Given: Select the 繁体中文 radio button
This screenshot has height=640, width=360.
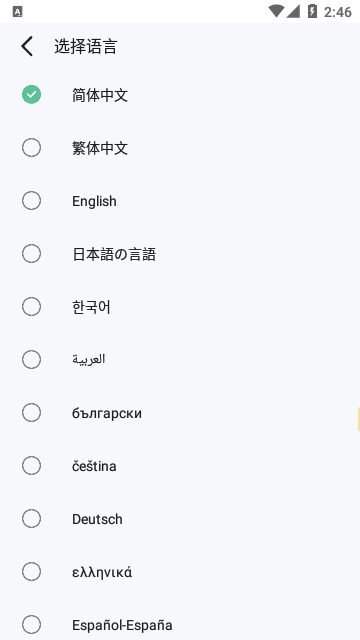Looking at the screenshot, I should coord(31,147).
